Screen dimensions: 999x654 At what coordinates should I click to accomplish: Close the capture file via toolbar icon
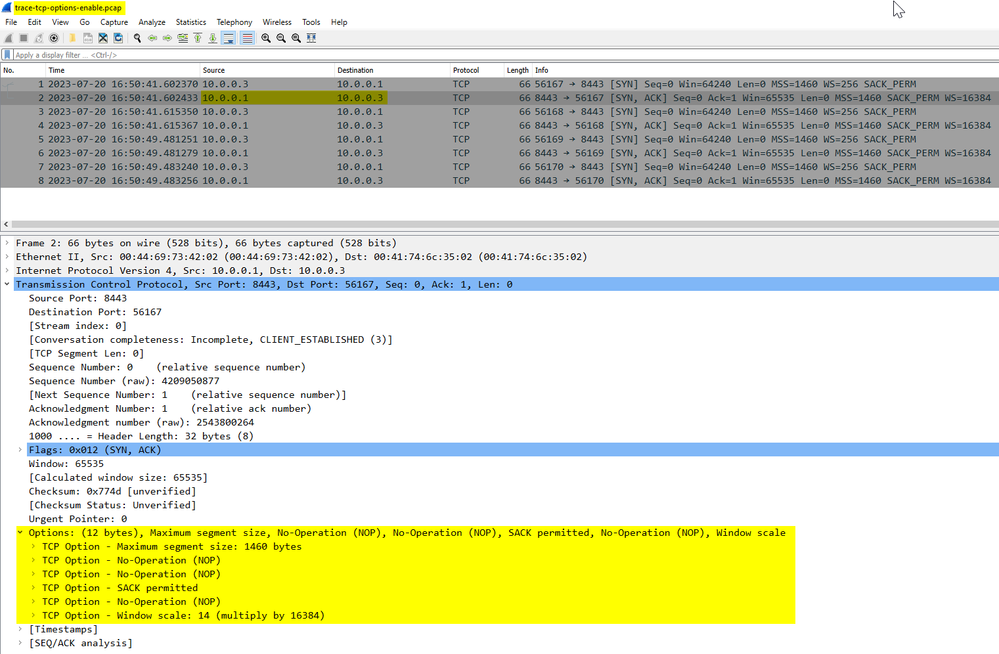point(103,38)
